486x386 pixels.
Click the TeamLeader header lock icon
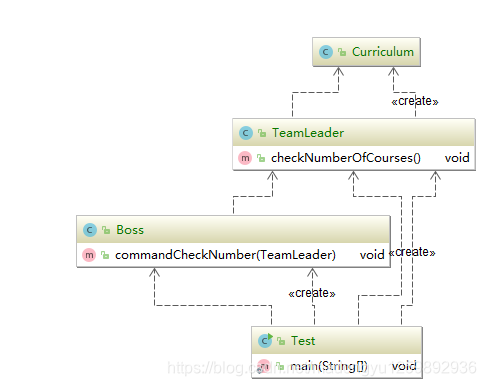tap(262, 133)
